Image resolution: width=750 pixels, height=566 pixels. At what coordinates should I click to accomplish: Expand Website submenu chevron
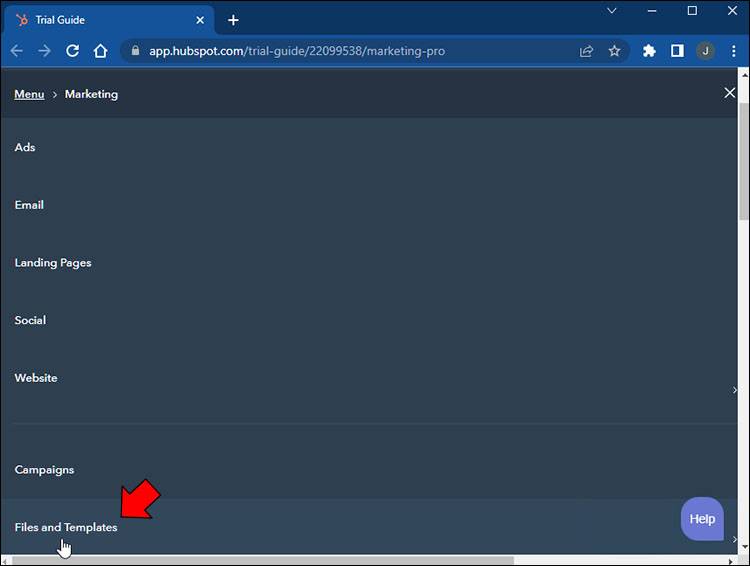tap(734, 390)
